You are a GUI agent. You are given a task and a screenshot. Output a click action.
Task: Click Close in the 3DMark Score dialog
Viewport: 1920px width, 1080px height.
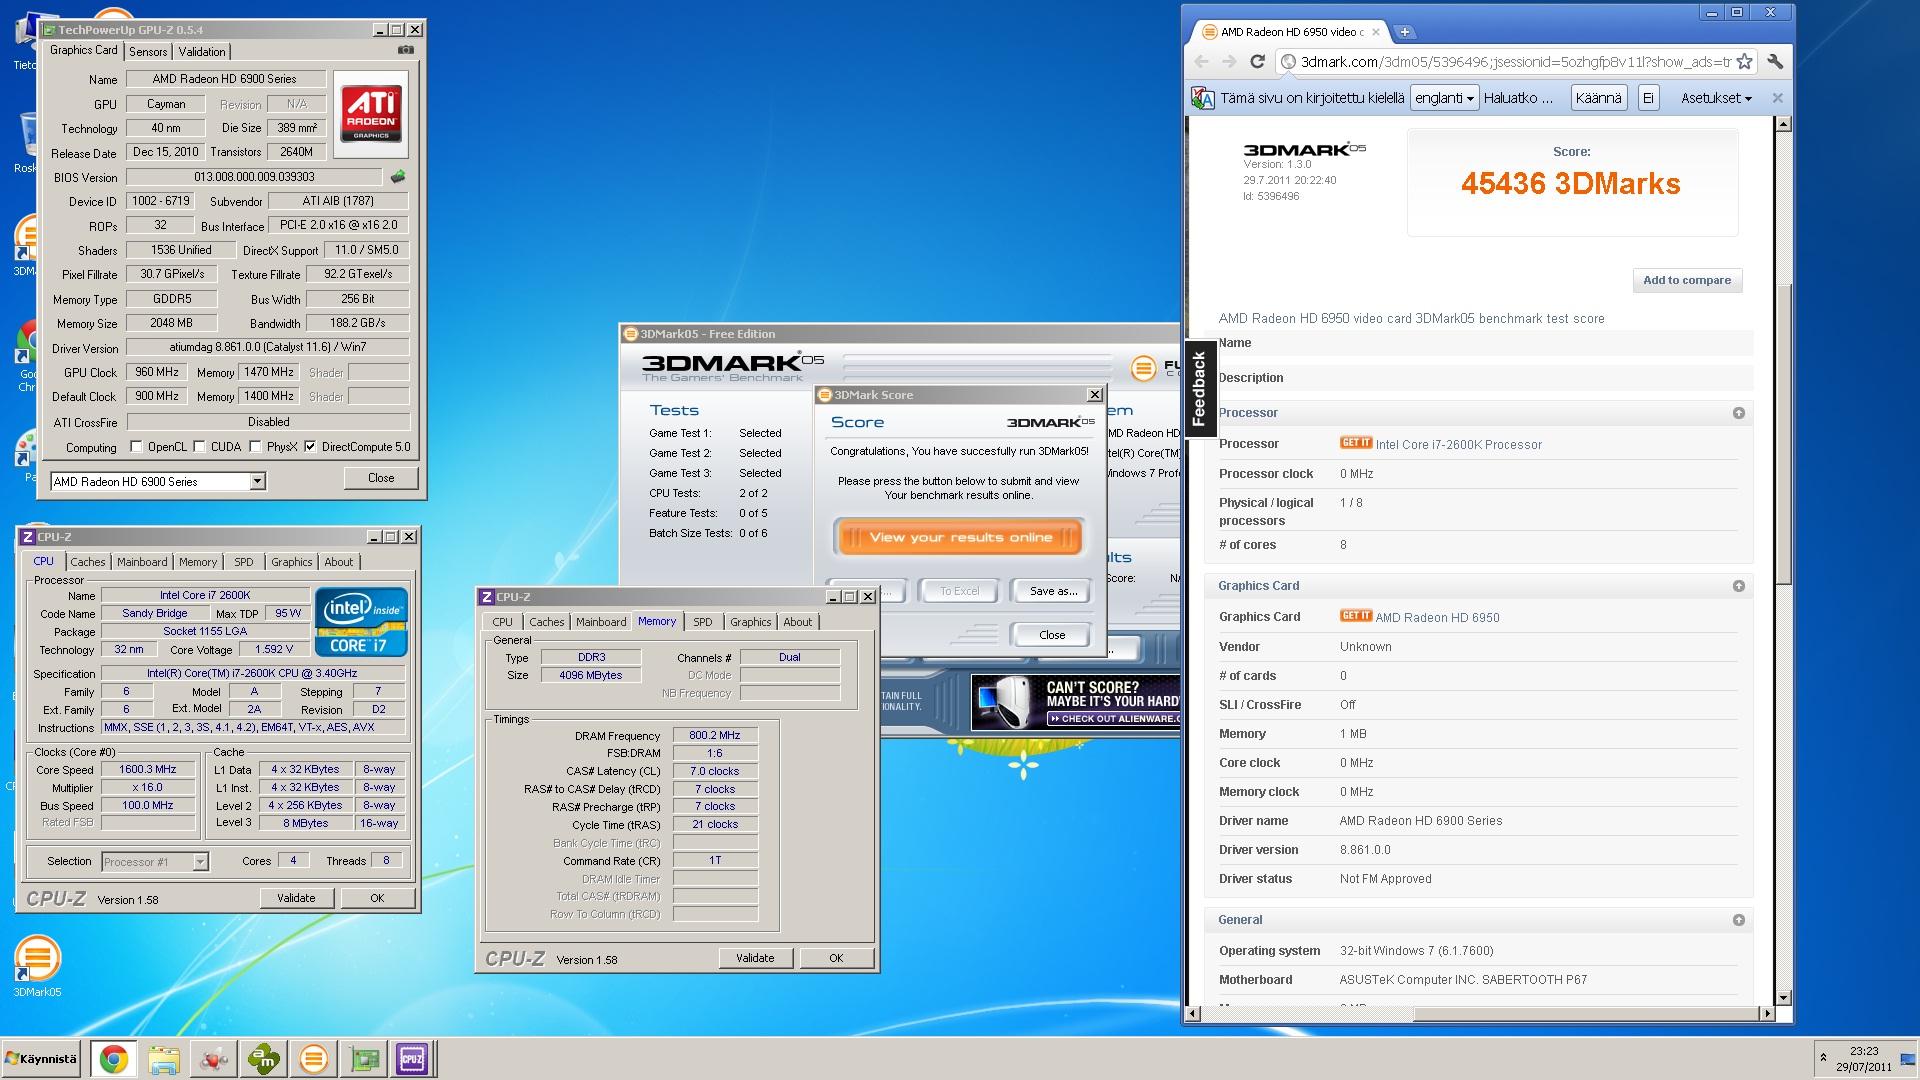pyautogui.click(x=1052, y=635)
